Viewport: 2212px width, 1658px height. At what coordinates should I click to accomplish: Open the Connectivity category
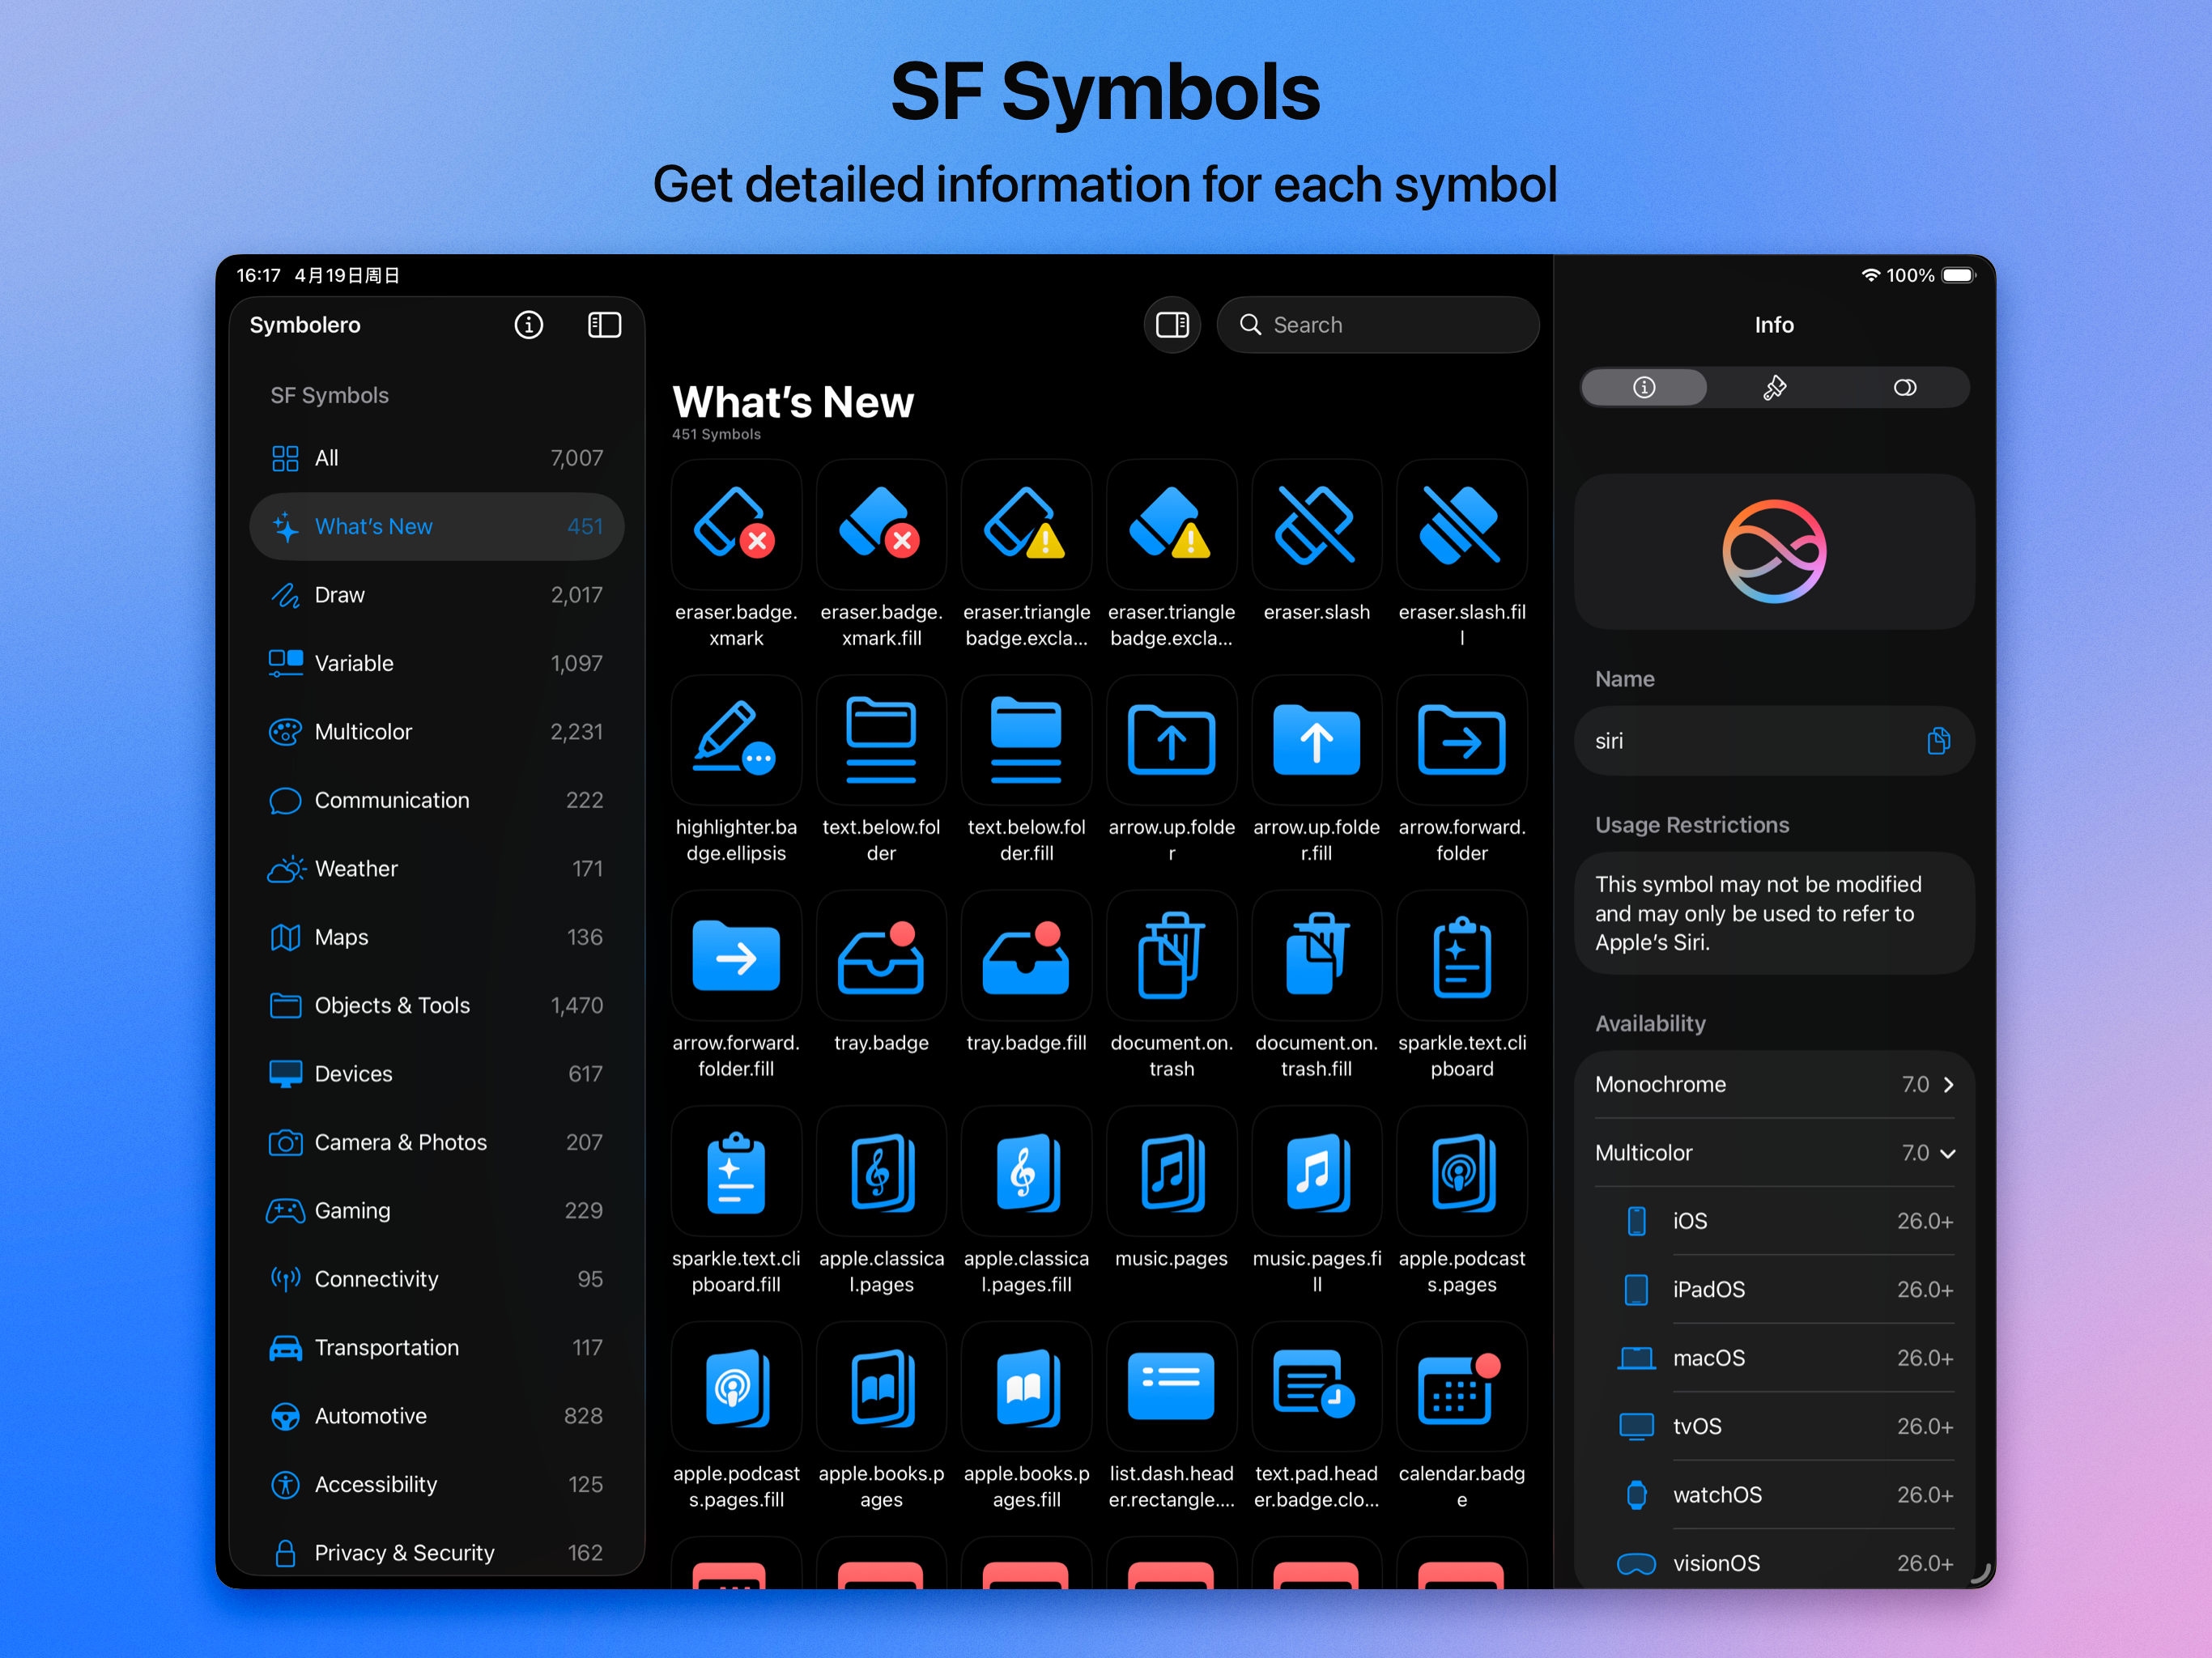tap(437, 1279)
